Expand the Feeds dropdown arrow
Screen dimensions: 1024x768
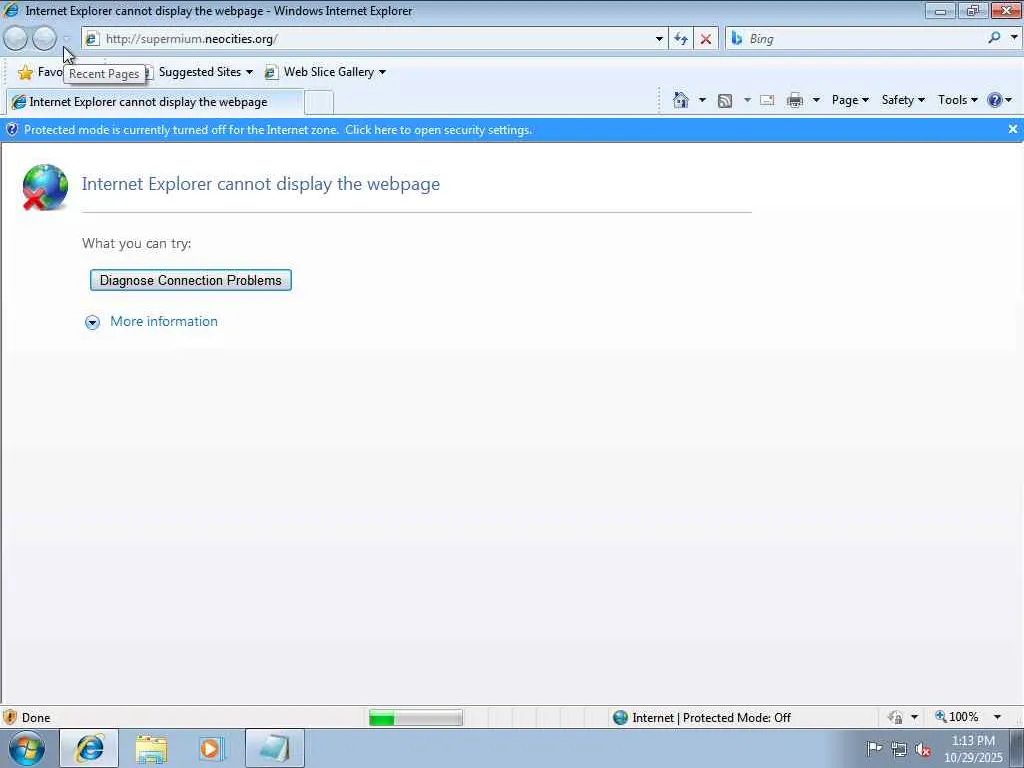(747, 100)
